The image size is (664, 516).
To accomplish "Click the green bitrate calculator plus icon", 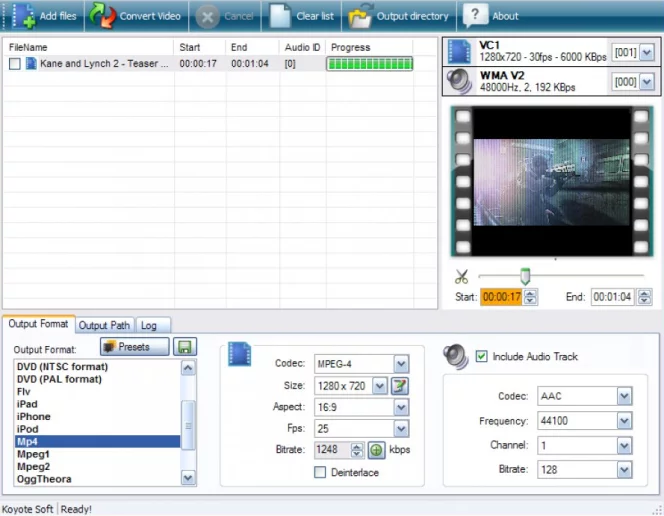I will (x=376, y=450).
